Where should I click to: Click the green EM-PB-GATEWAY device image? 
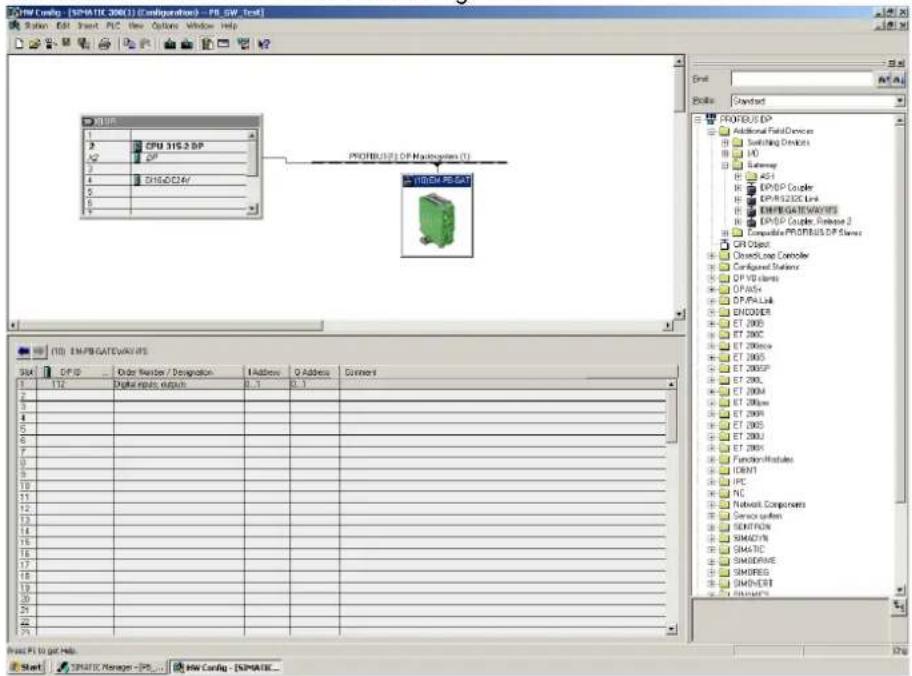pyautogui.click(x=437, y=221)
